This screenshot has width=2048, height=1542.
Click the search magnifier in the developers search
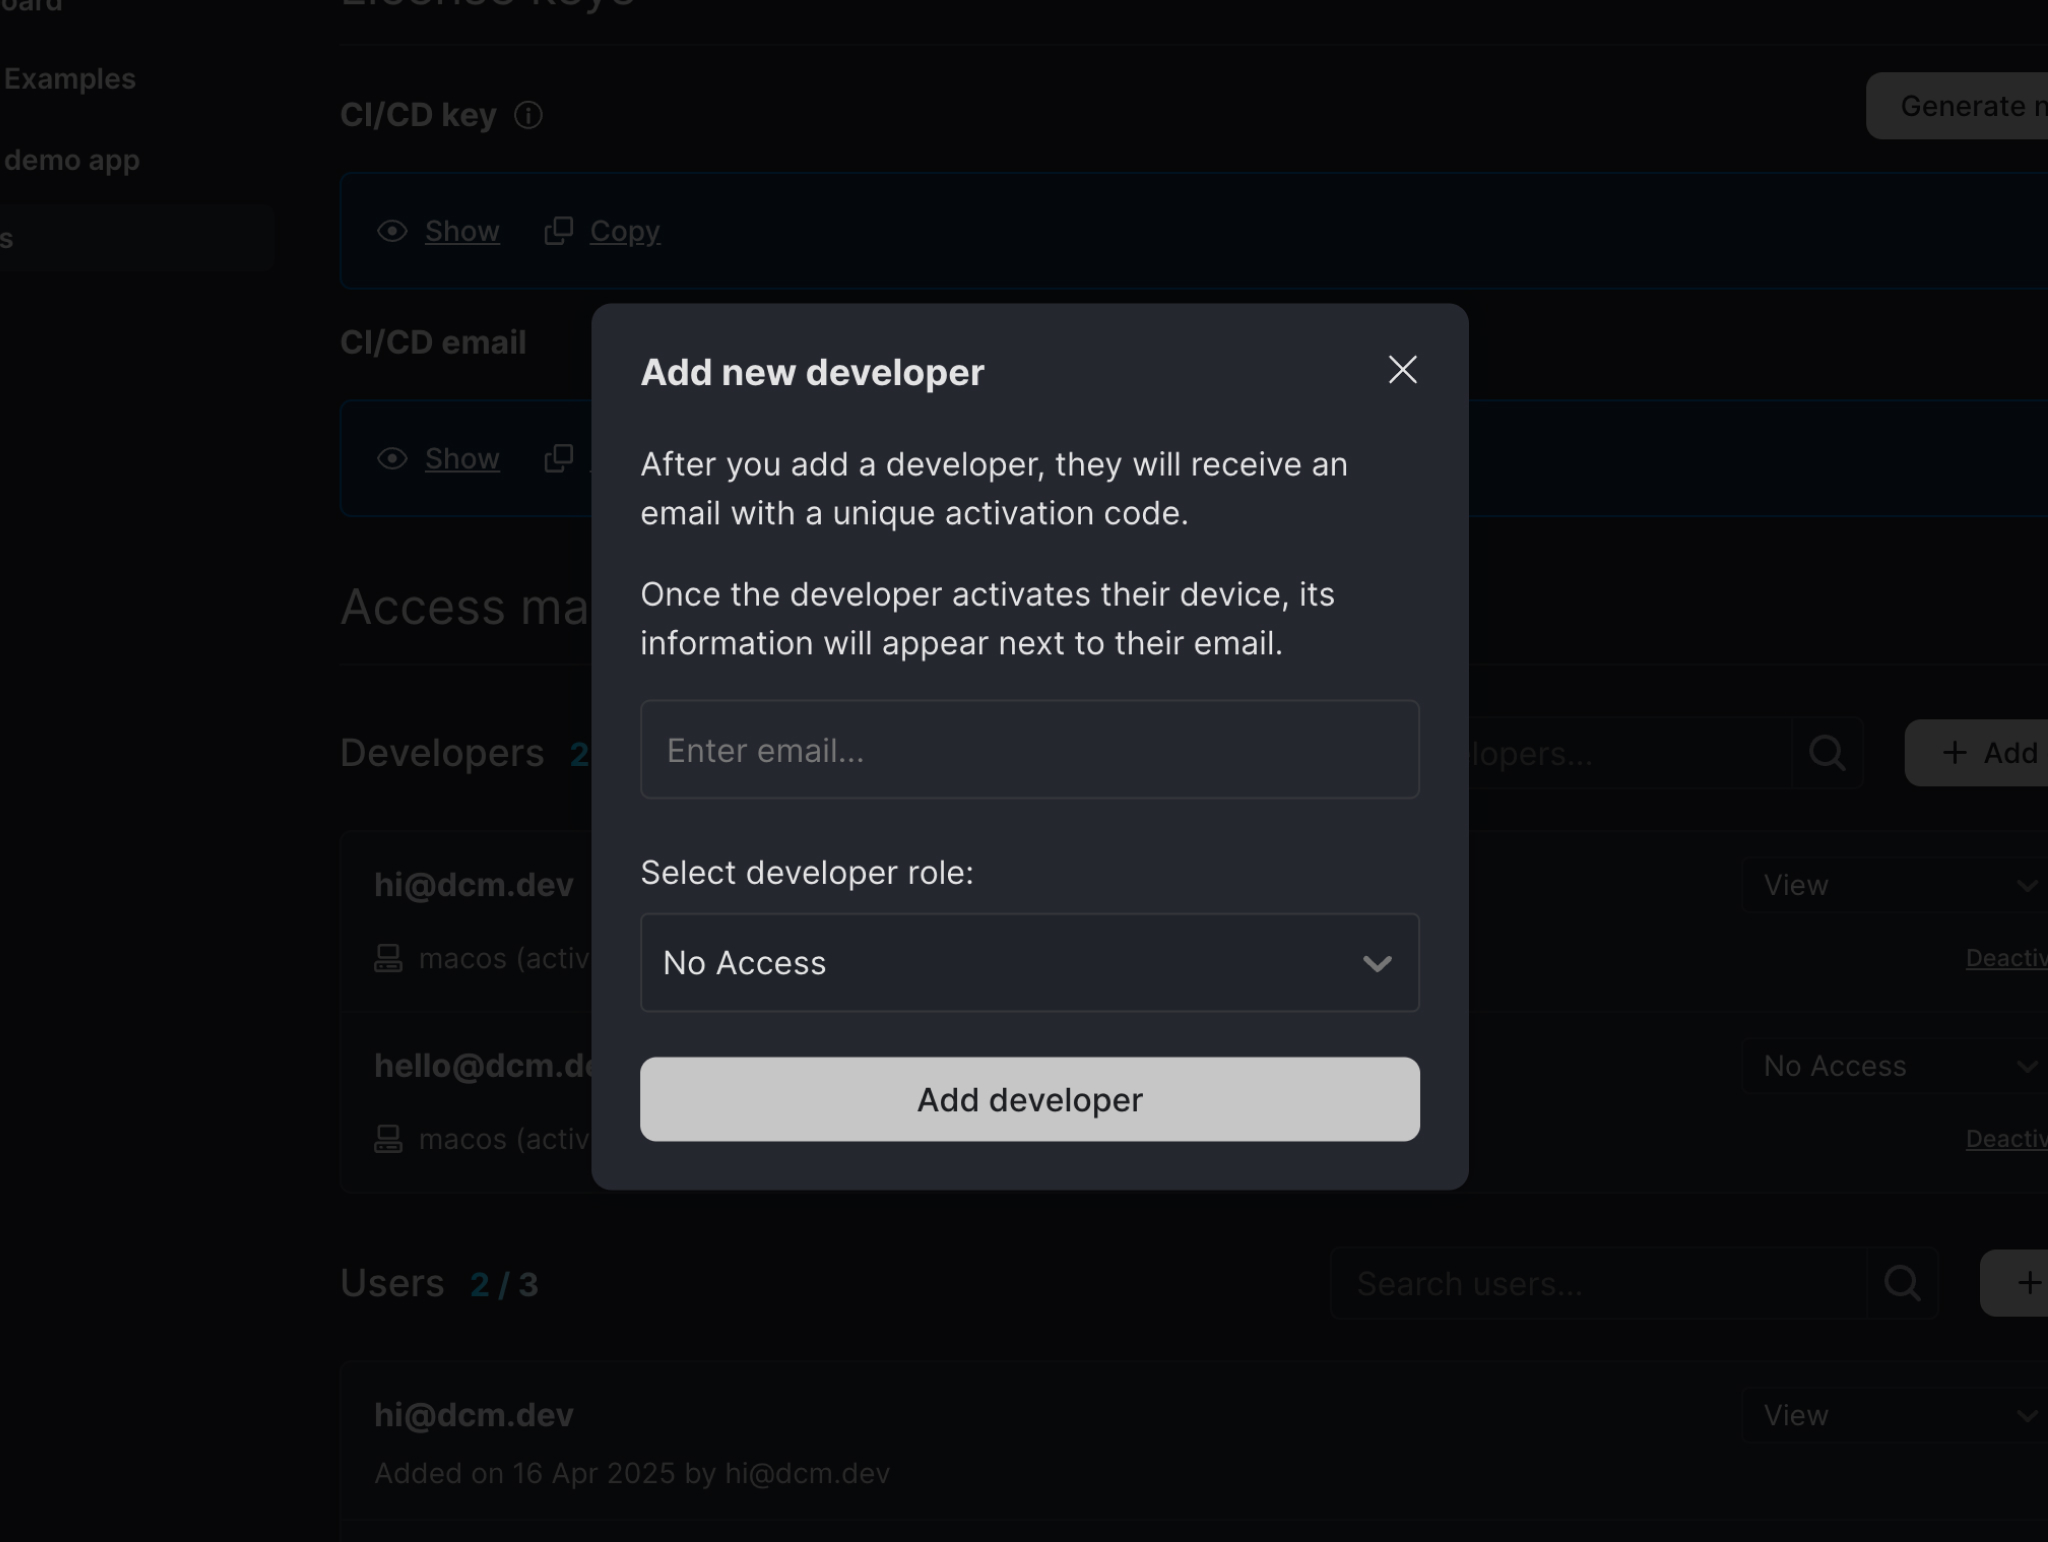(1829, 753)
